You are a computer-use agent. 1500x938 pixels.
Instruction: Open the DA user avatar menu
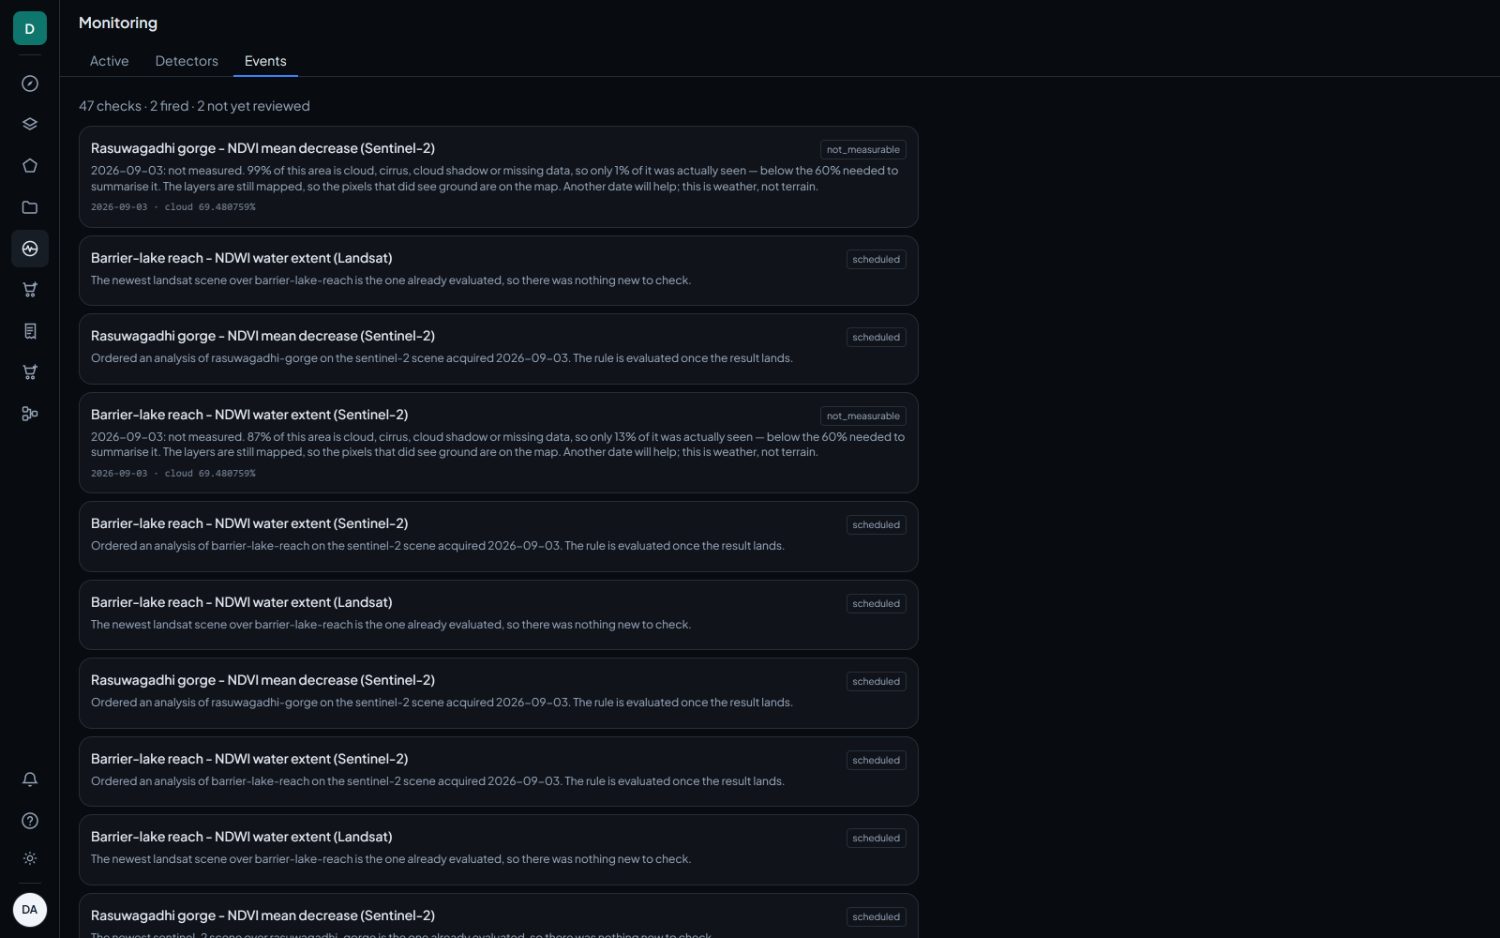30,910
